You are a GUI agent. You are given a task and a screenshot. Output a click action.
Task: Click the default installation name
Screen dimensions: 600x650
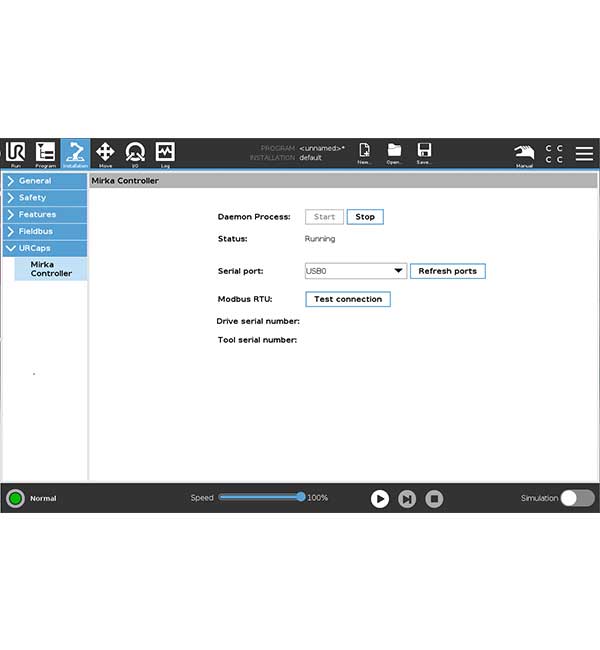pyautogui.click(x=311, y=158)
